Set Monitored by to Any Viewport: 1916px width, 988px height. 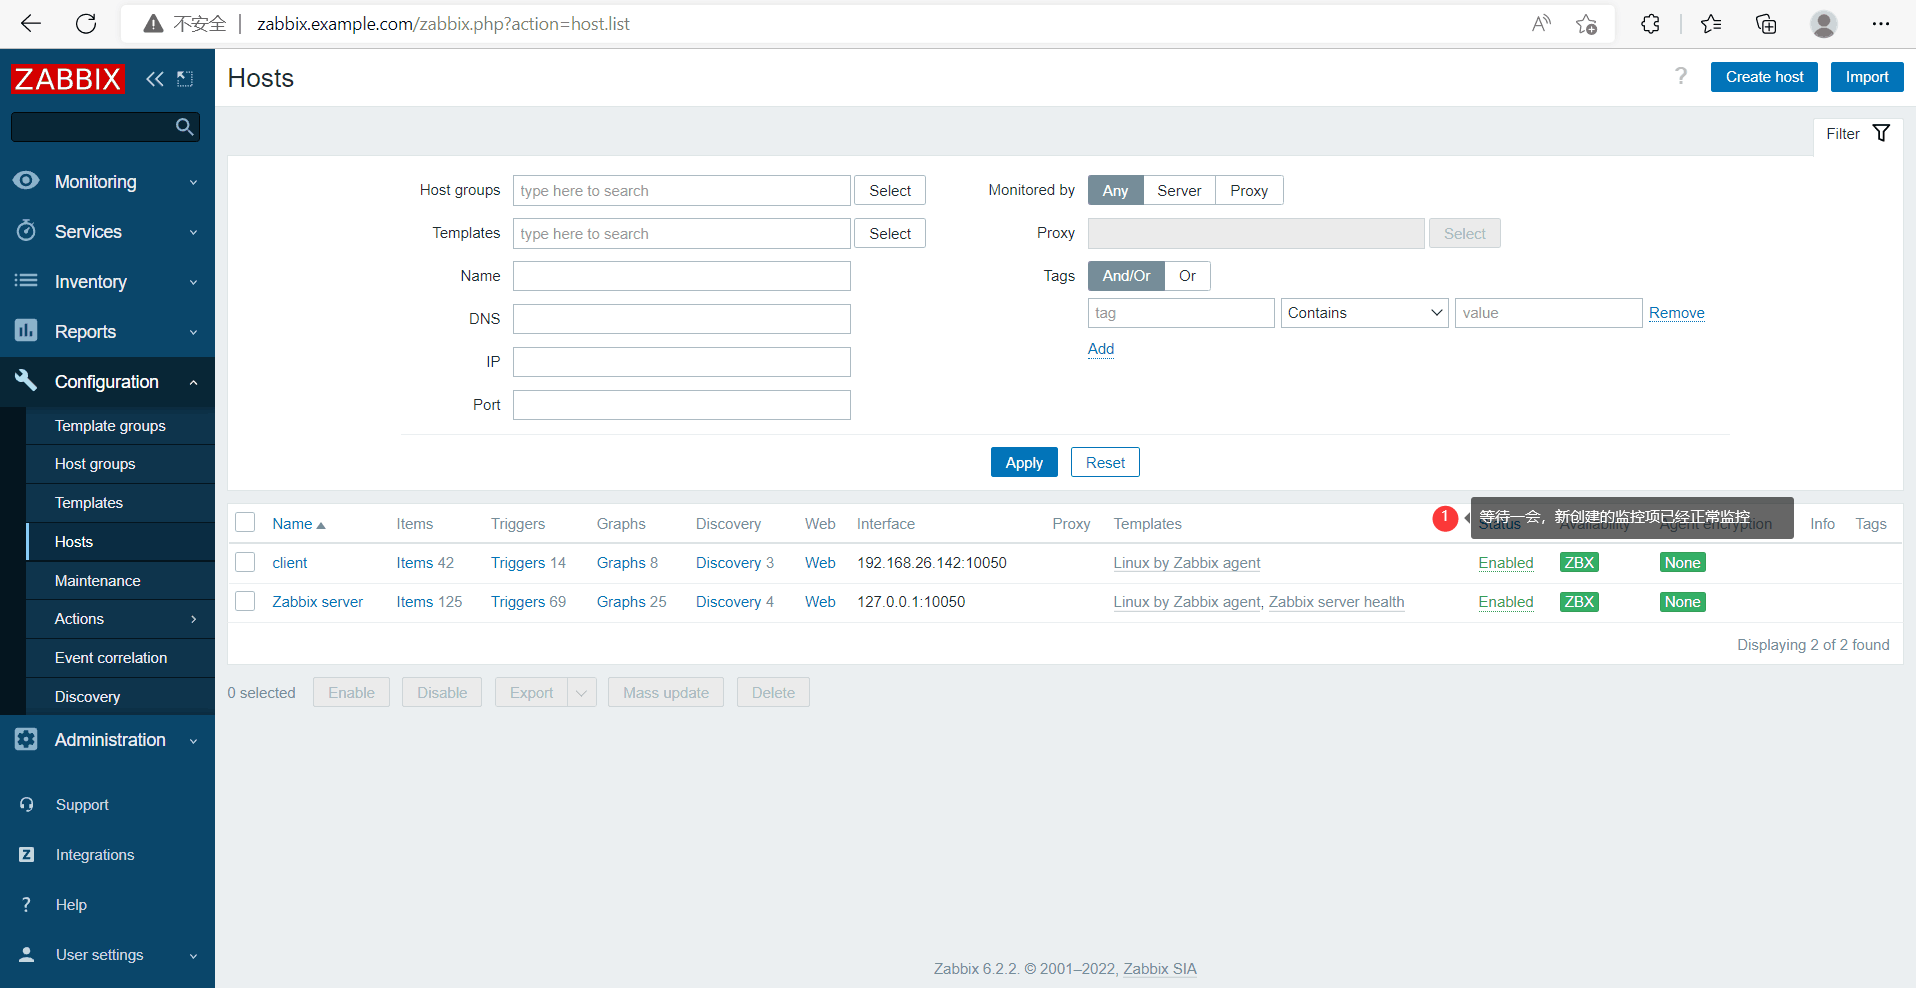coord(1115,190)
